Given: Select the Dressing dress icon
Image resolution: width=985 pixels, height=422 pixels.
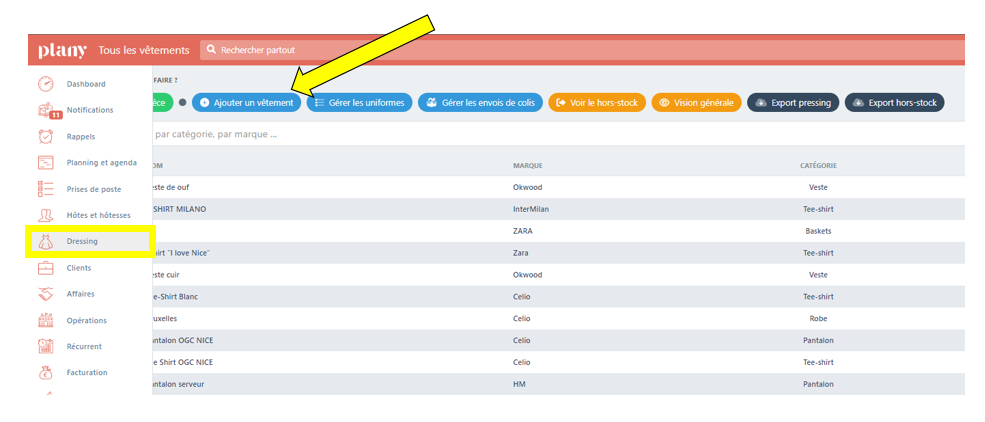Looking at the screenshot, I should 45,241.
